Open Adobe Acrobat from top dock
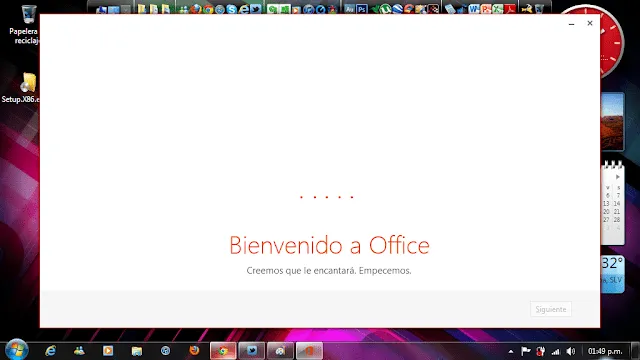Viewport: 640px width, 360px height. [510, 9]
